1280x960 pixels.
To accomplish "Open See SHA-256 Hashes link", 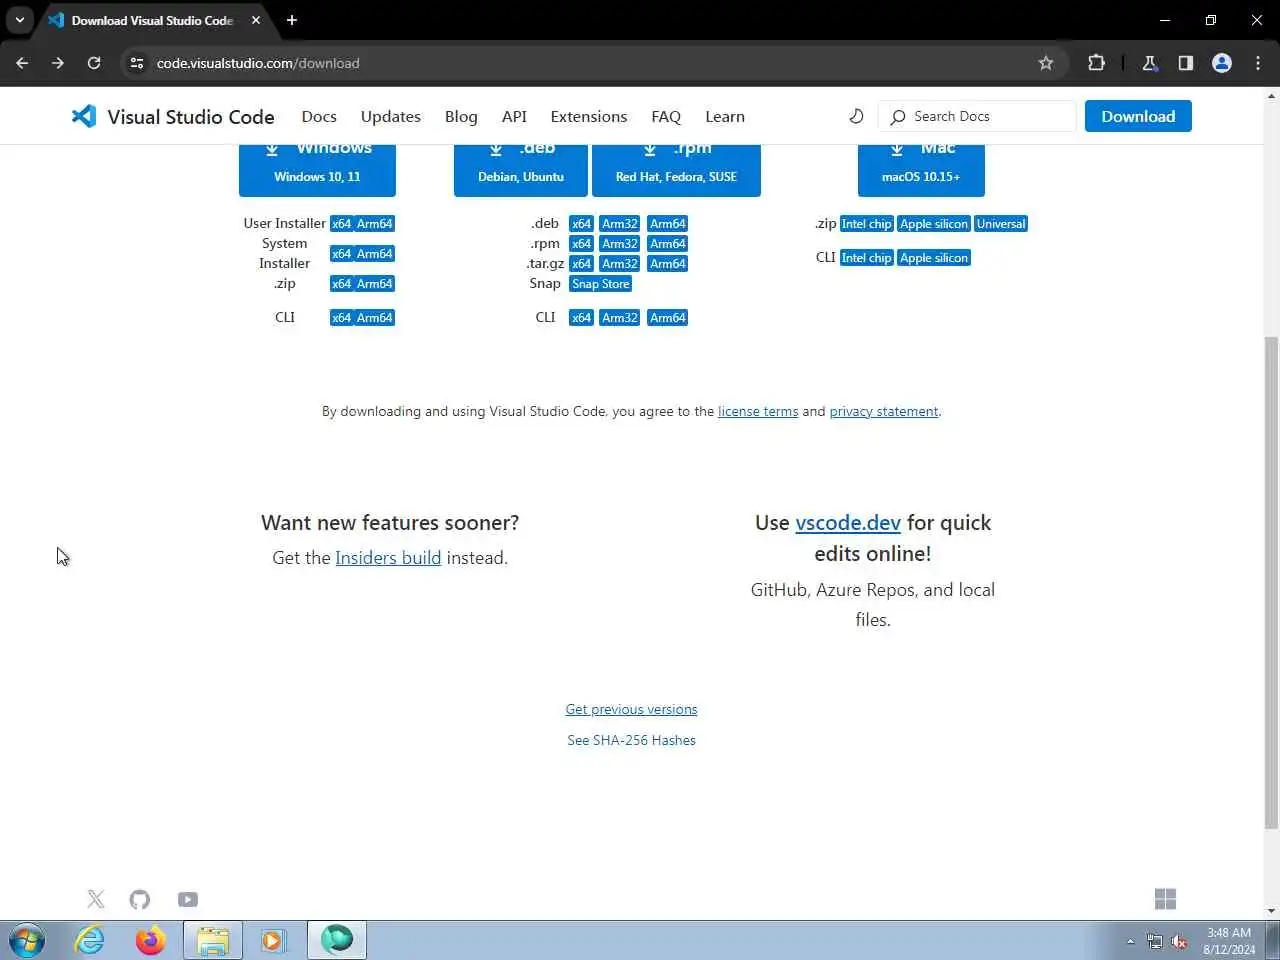I will (631, 740).
